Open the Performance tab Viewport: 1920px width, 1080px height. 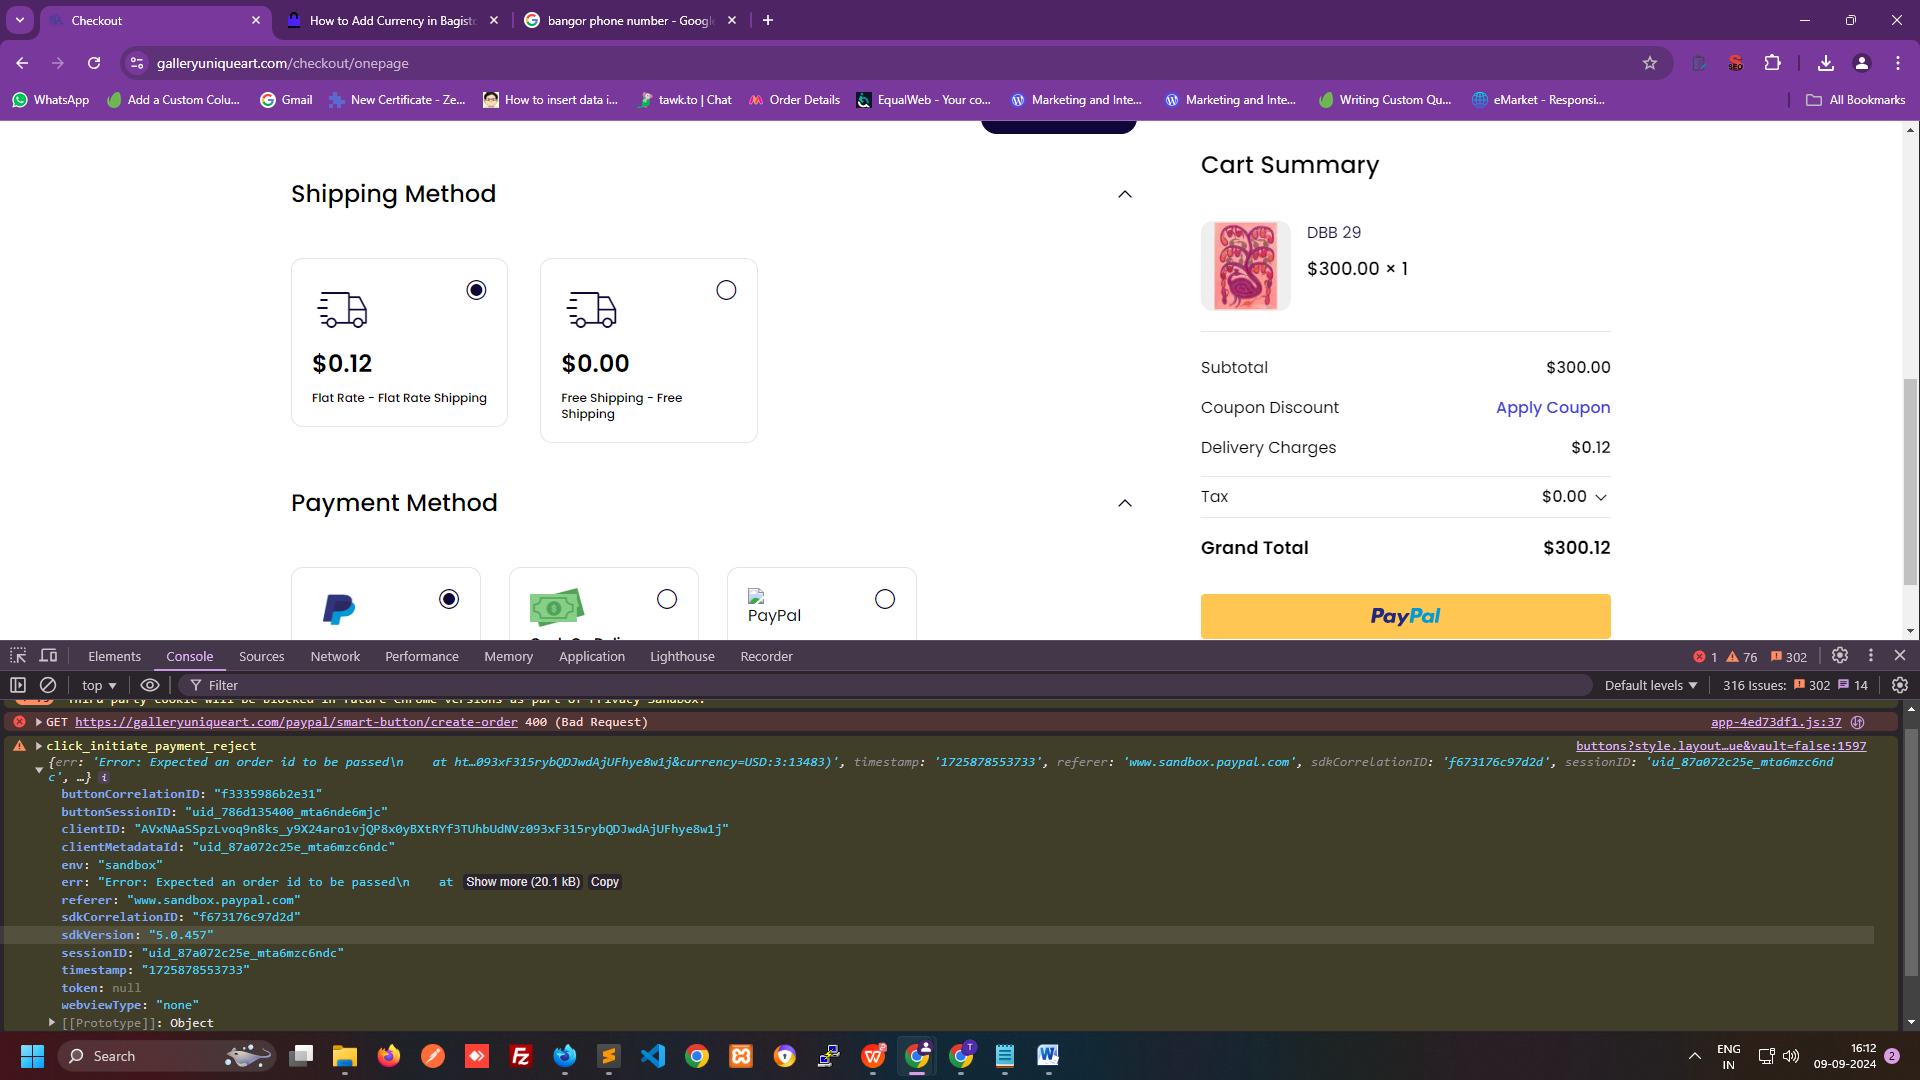pyautogui.click(x=422, y=656)
